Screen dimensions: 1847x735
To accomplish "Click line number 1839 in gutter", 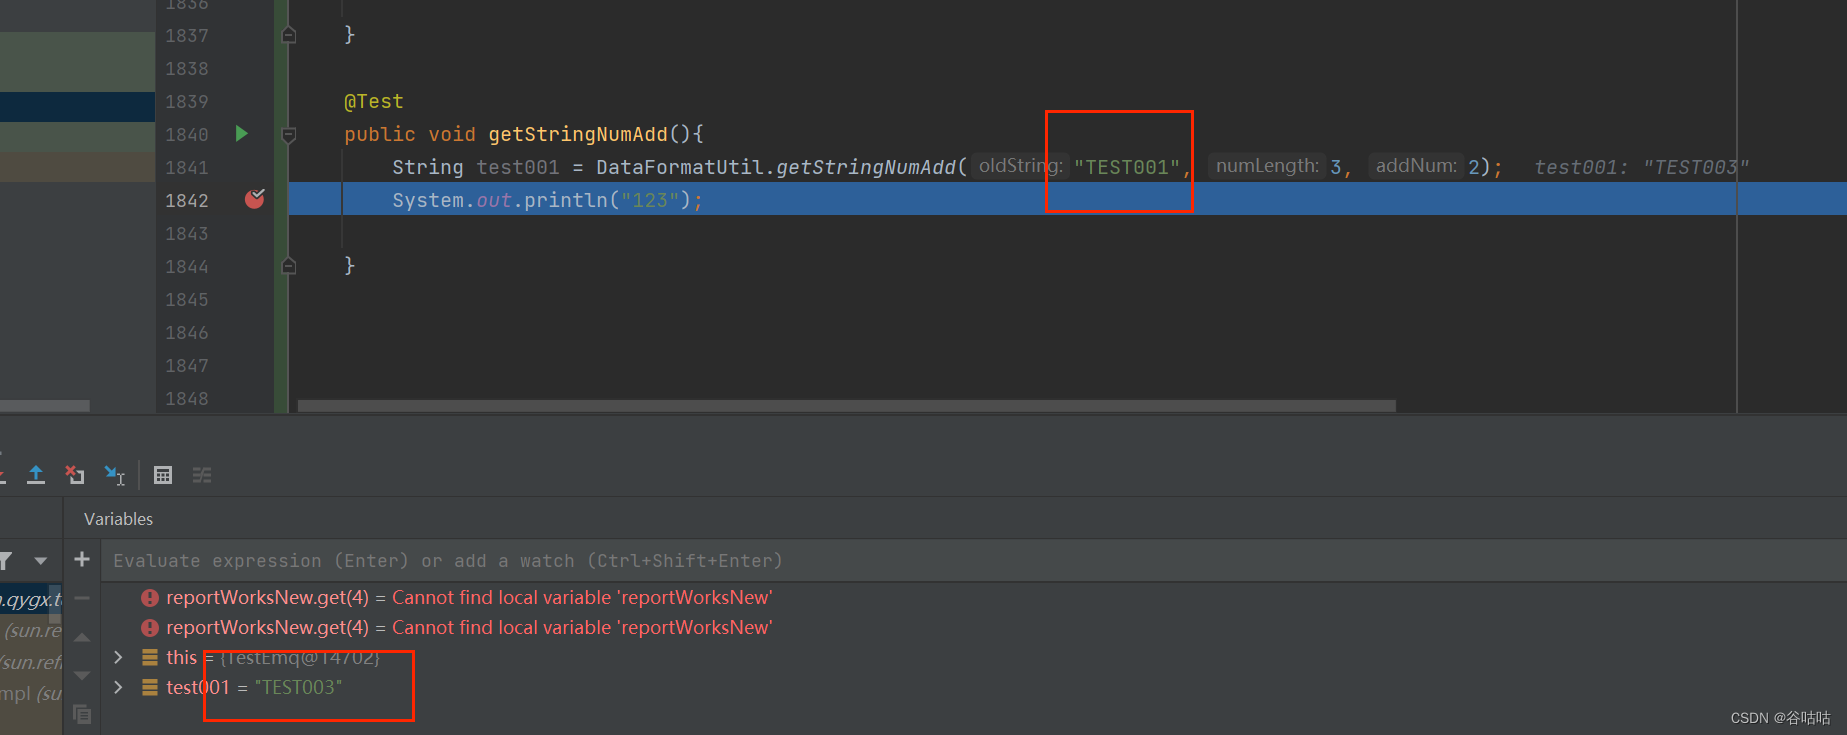I will pyautogui.click(x=187, y=101).
